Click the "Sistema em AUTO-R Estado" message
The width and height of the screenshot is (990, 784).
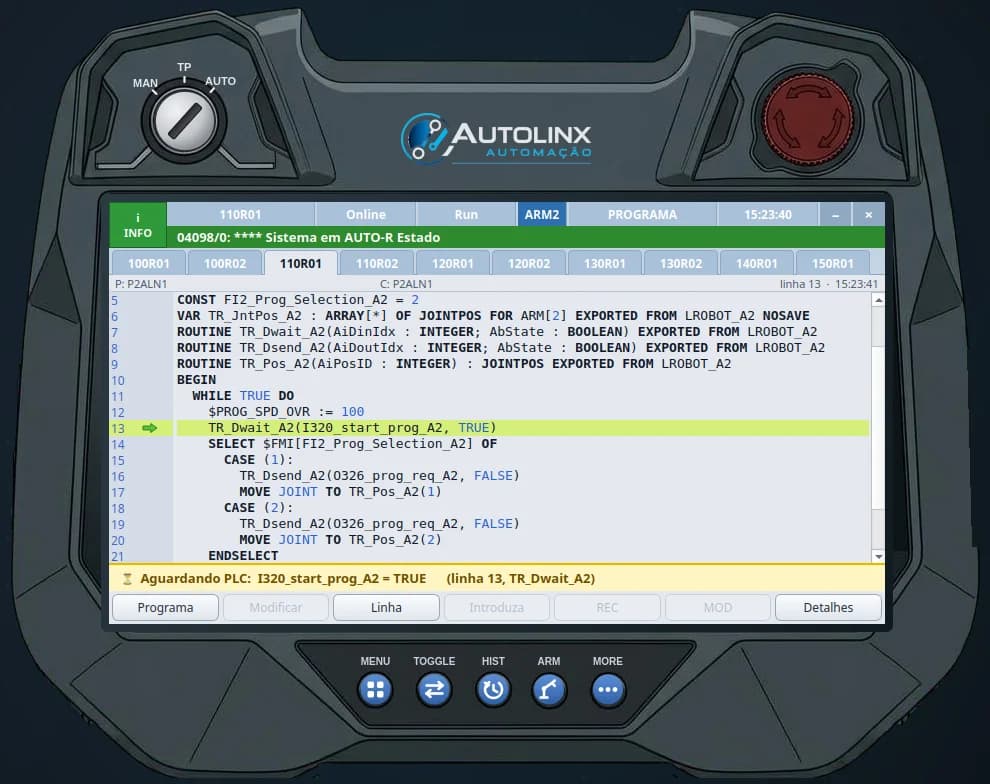click(352, 237)
